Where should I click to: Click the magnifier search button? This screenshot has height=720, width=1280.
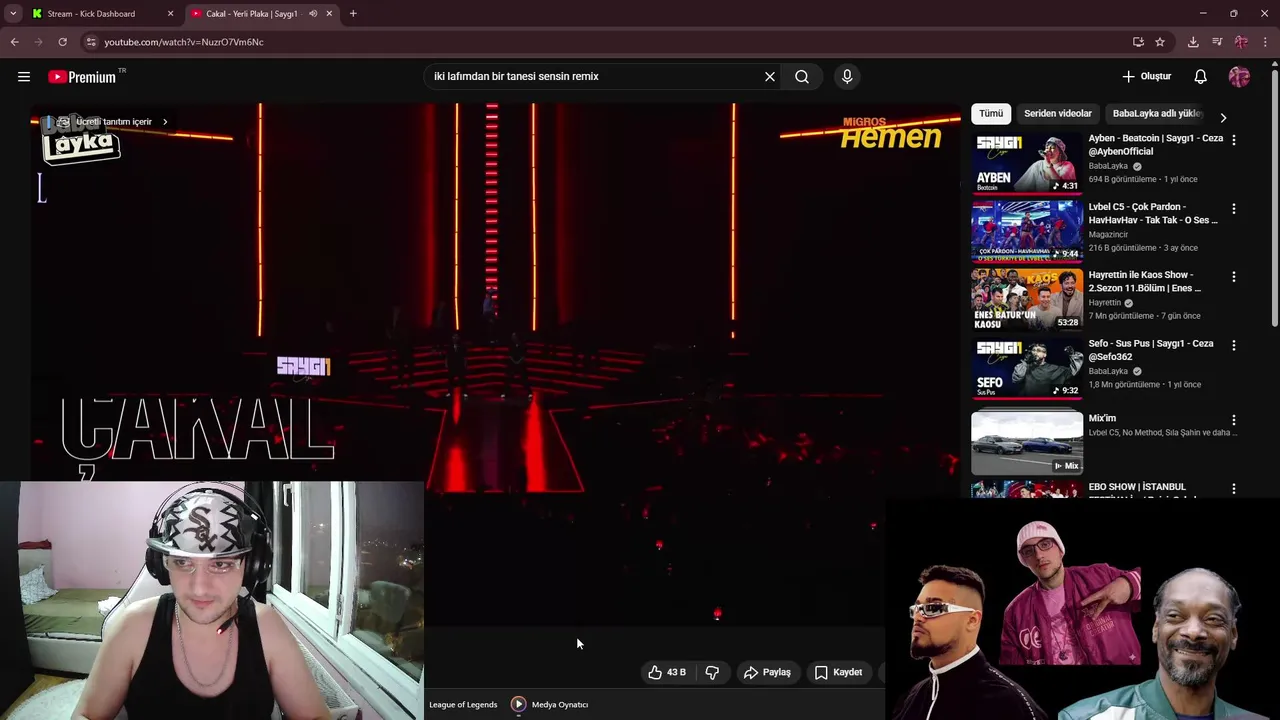[802, 77]
